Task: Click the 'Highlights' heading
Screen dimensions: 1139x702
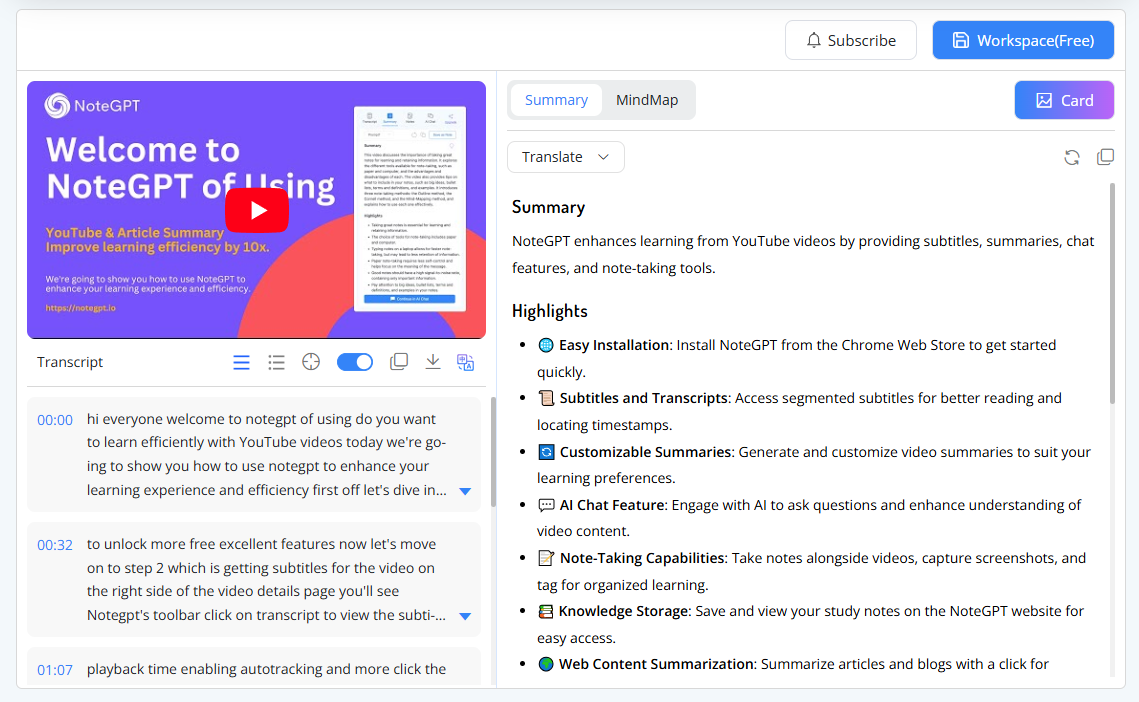Action: (550, 311)
